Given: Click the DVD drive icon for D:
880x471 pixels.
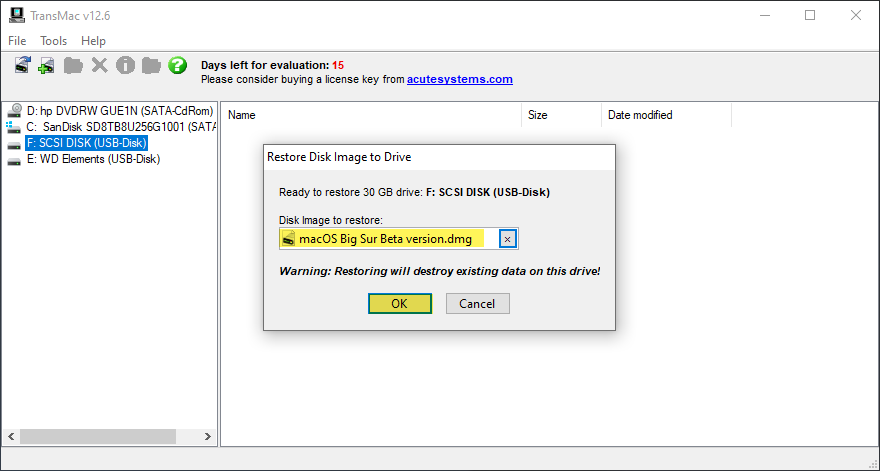Looking at the screenshot, I should coord(15,111).
